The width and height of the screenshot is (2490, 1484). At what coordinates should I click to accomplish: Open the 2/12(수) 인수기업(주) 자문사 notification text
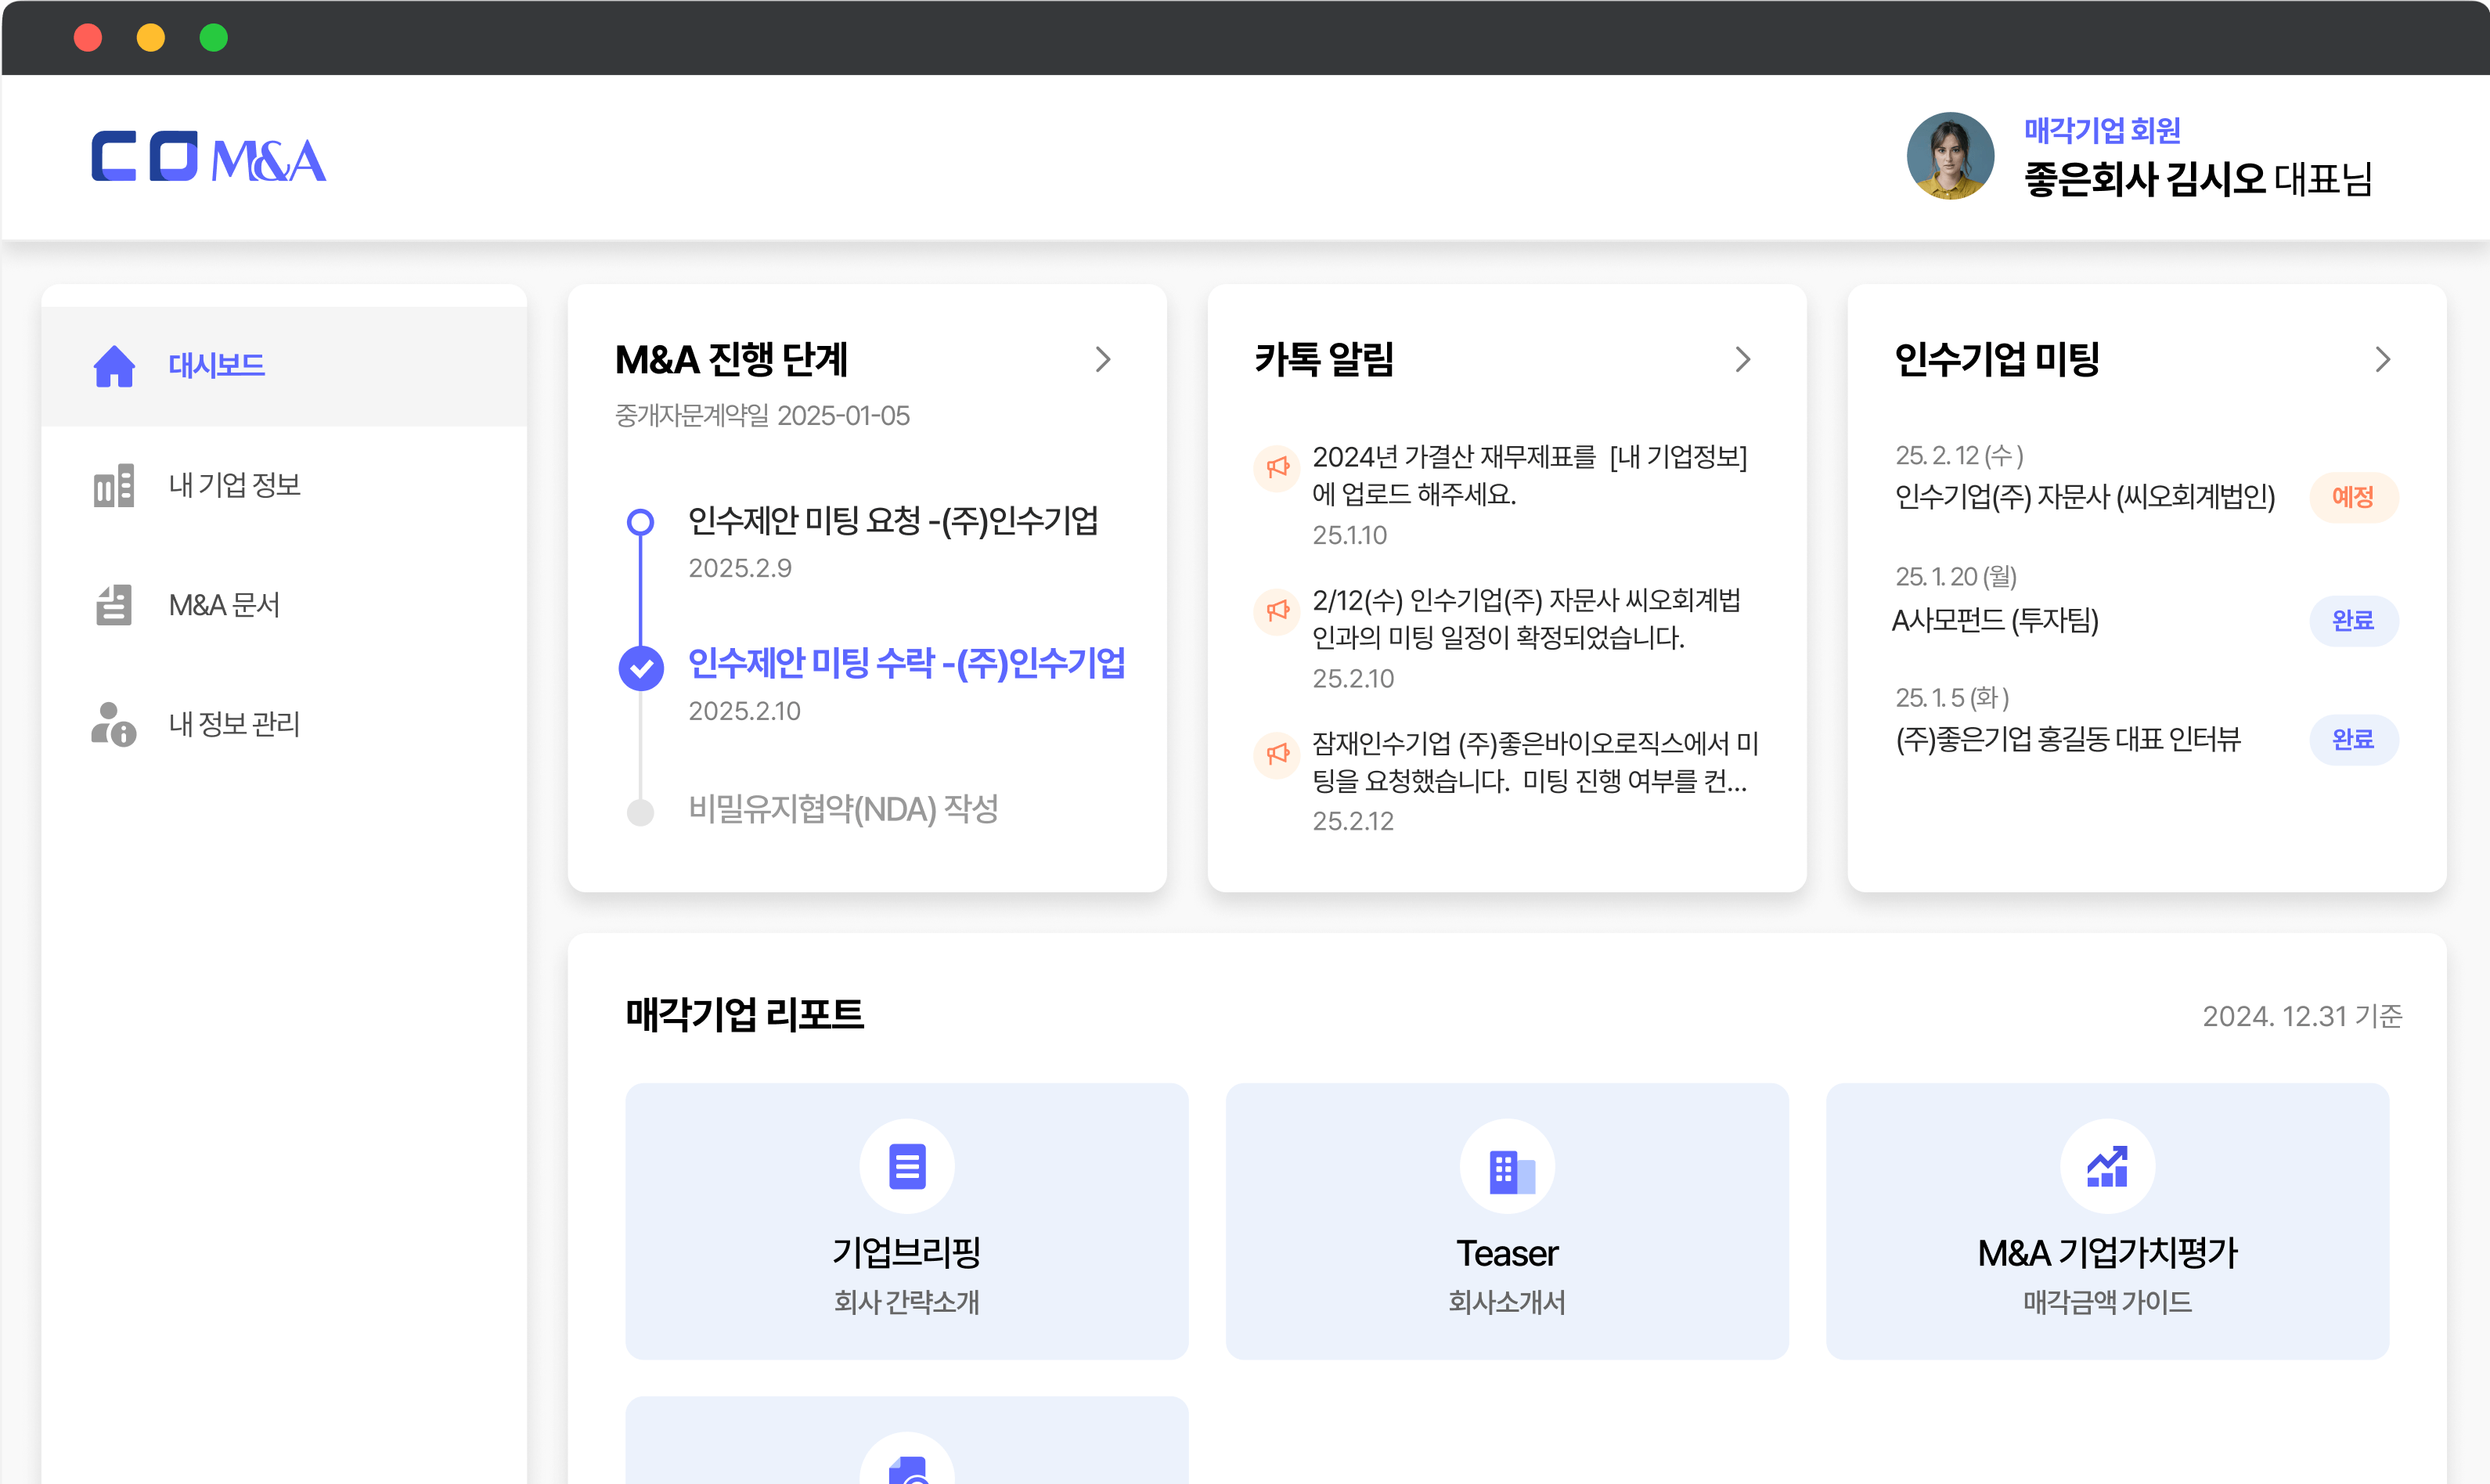(1527, 618)
